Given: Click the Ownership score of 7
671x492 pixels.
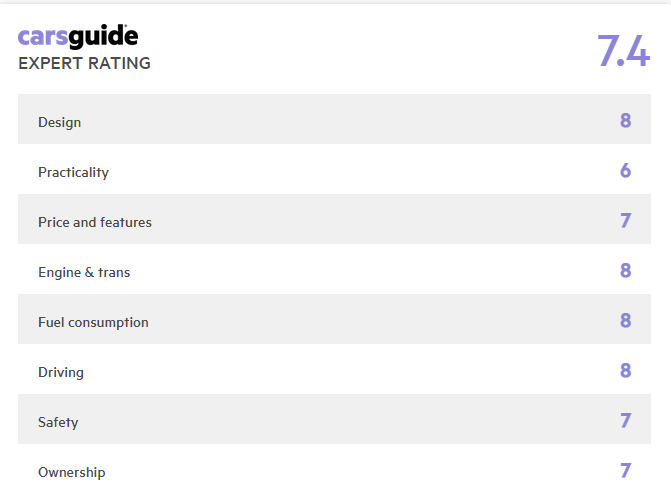Looking at the screenshot, I should [626, 471].
